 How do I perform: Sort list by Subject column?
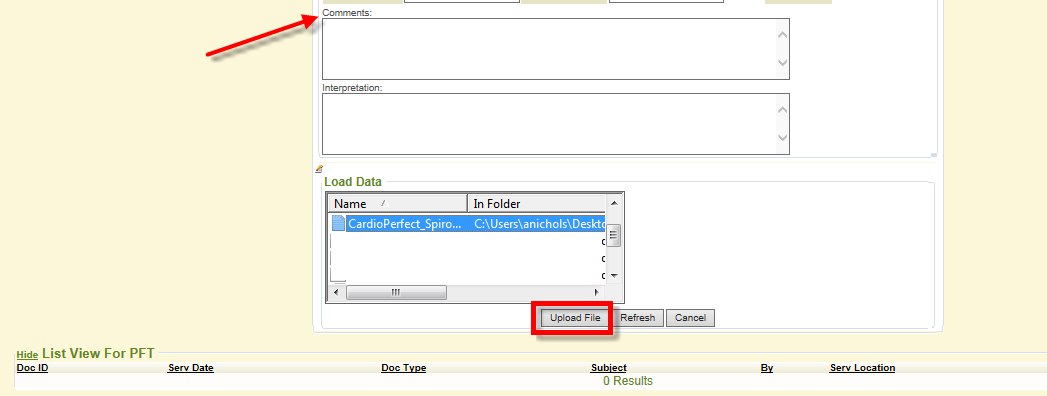pyautogui.click(x=608, y=368)
